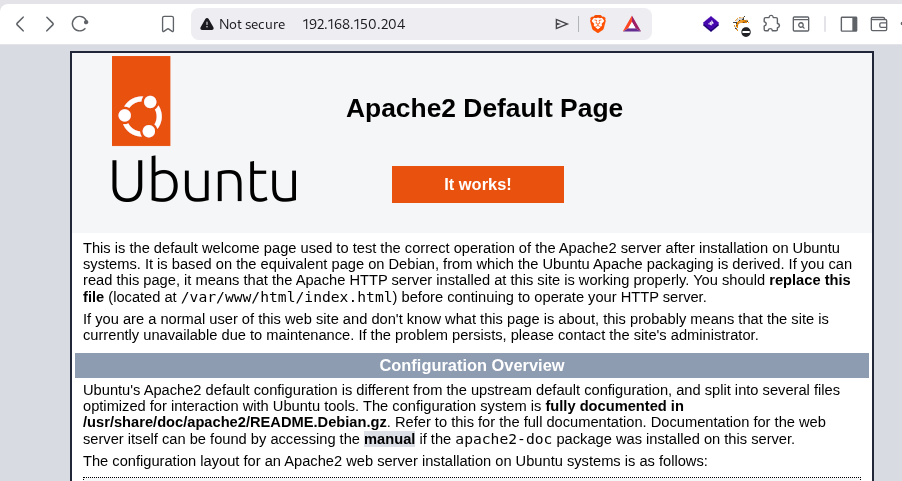Click the address bar URL 192.168.150.204
Image resolution: width=902 pixels, height=481 pixels.
pyautogui.click(x=353, y=24)
